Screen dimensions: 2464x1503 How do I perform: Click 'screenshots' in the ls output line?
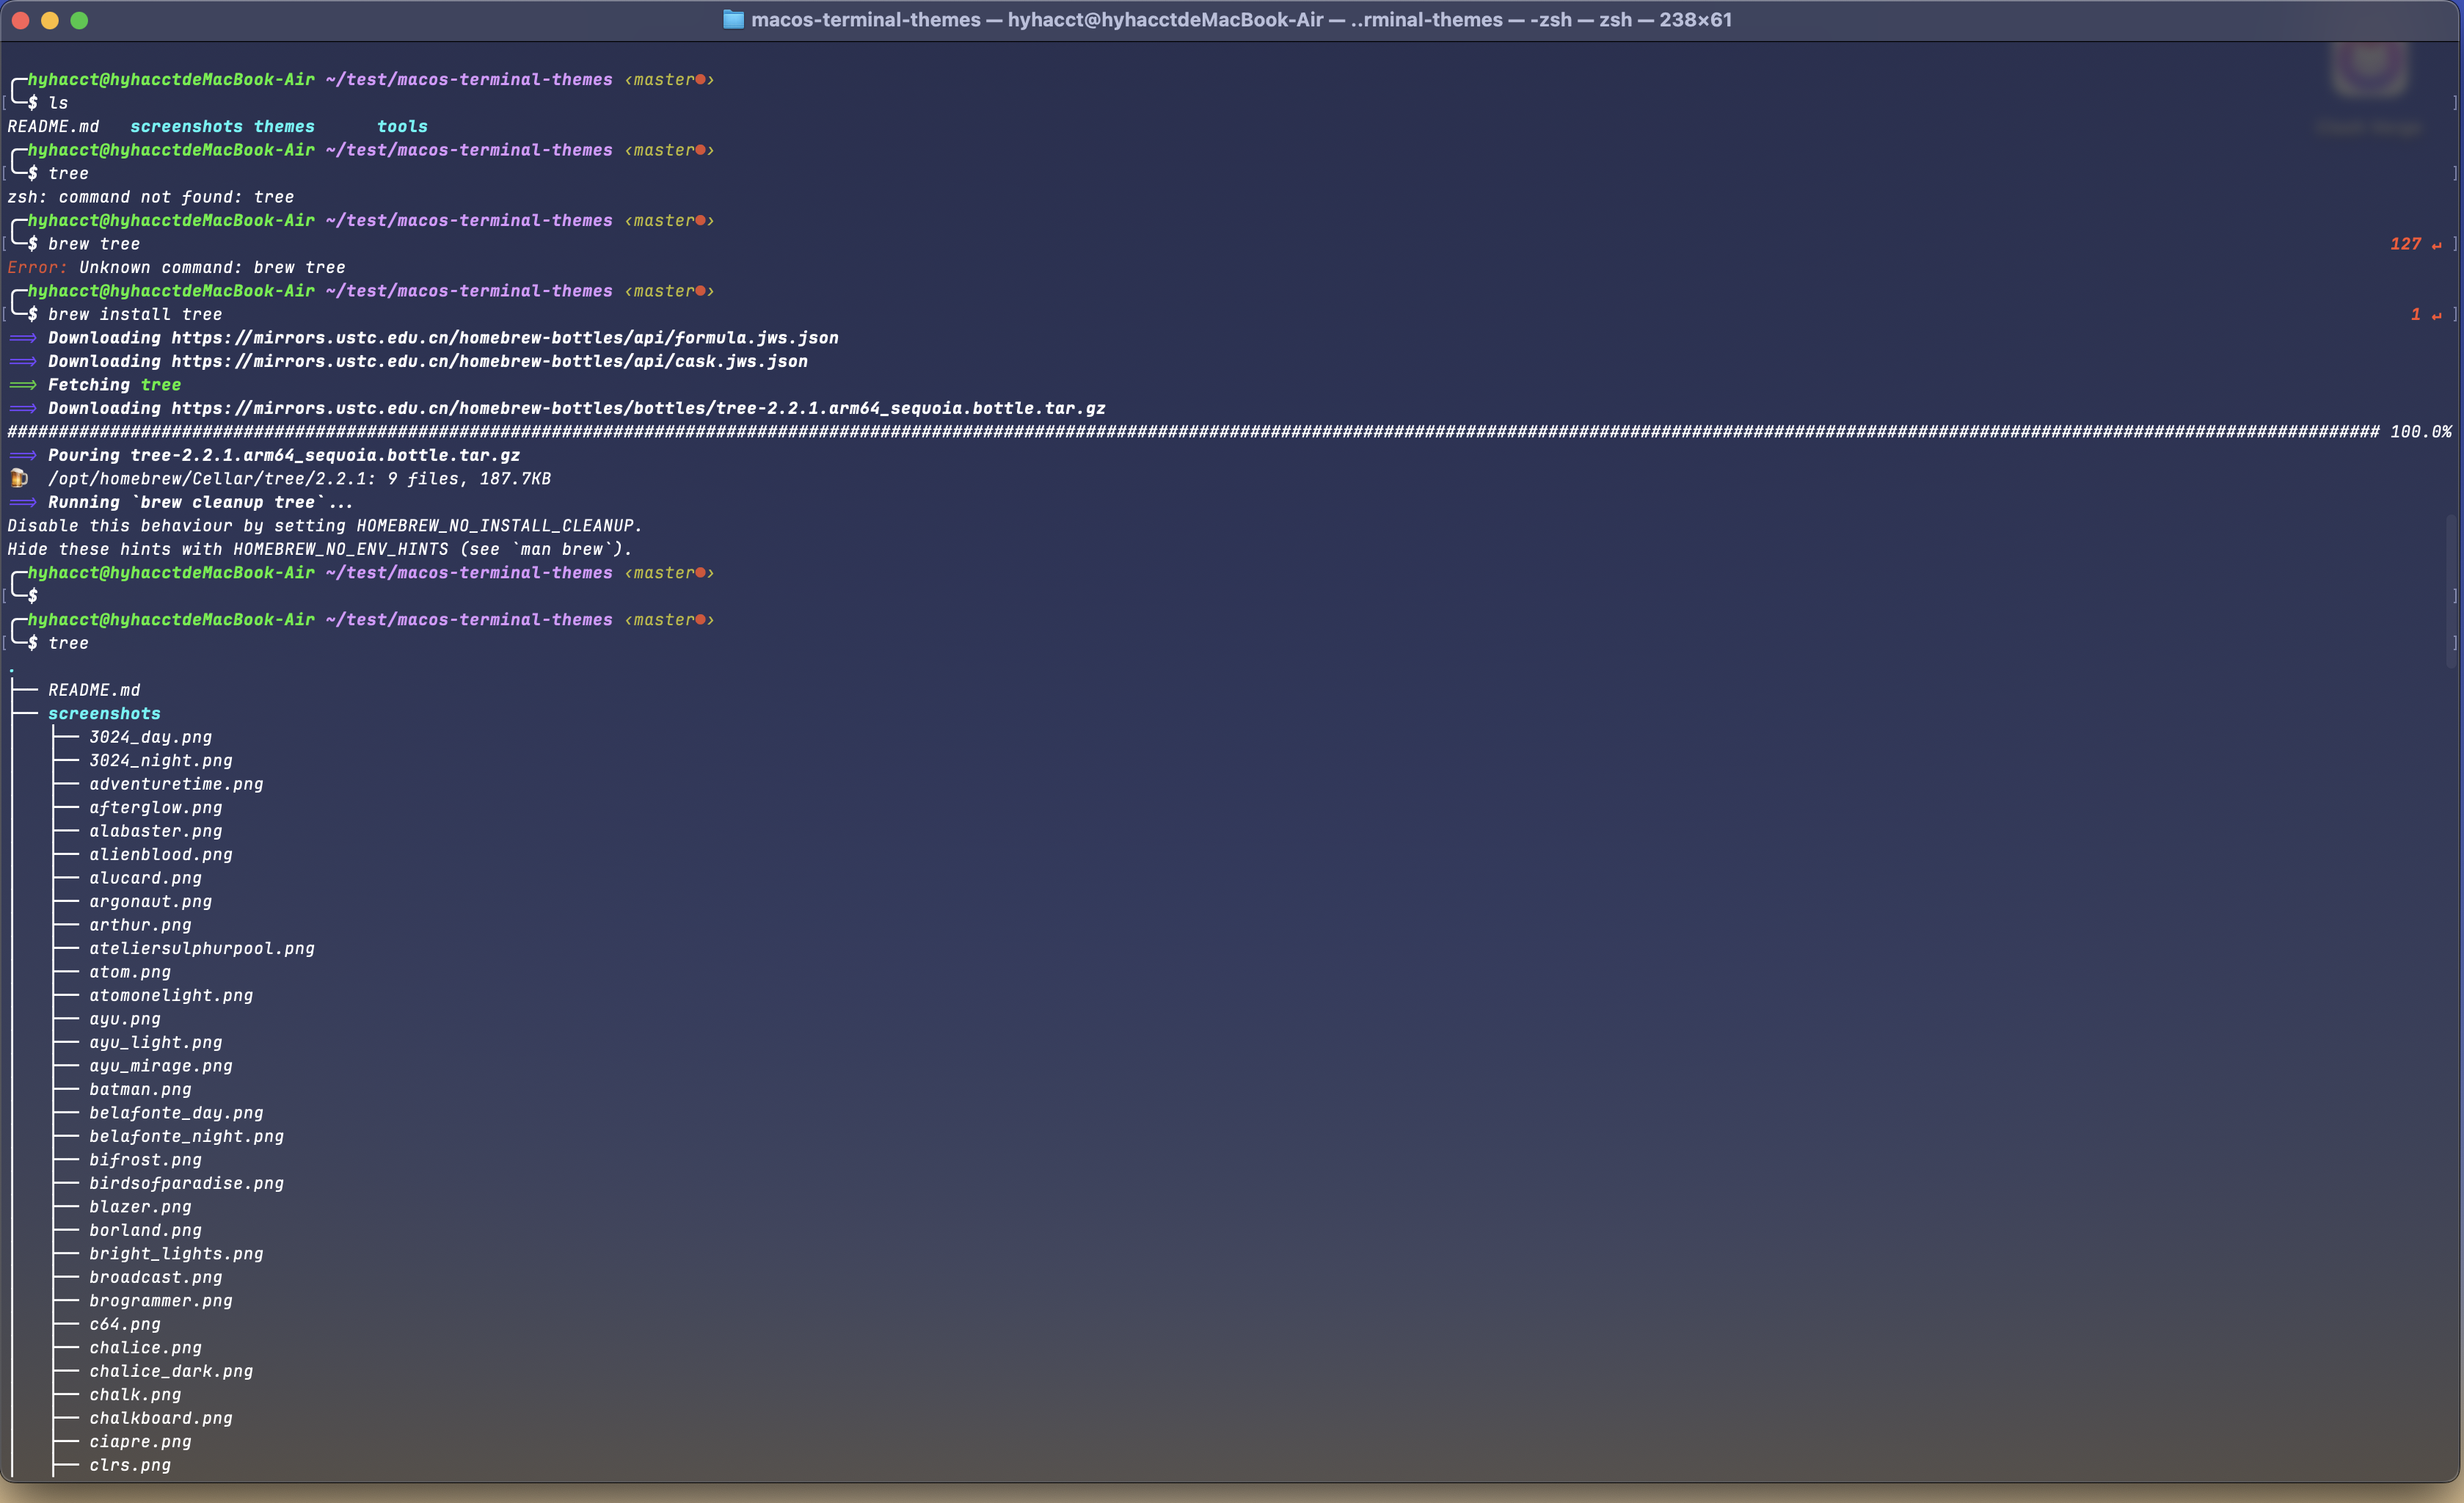[x=186, y=126]
